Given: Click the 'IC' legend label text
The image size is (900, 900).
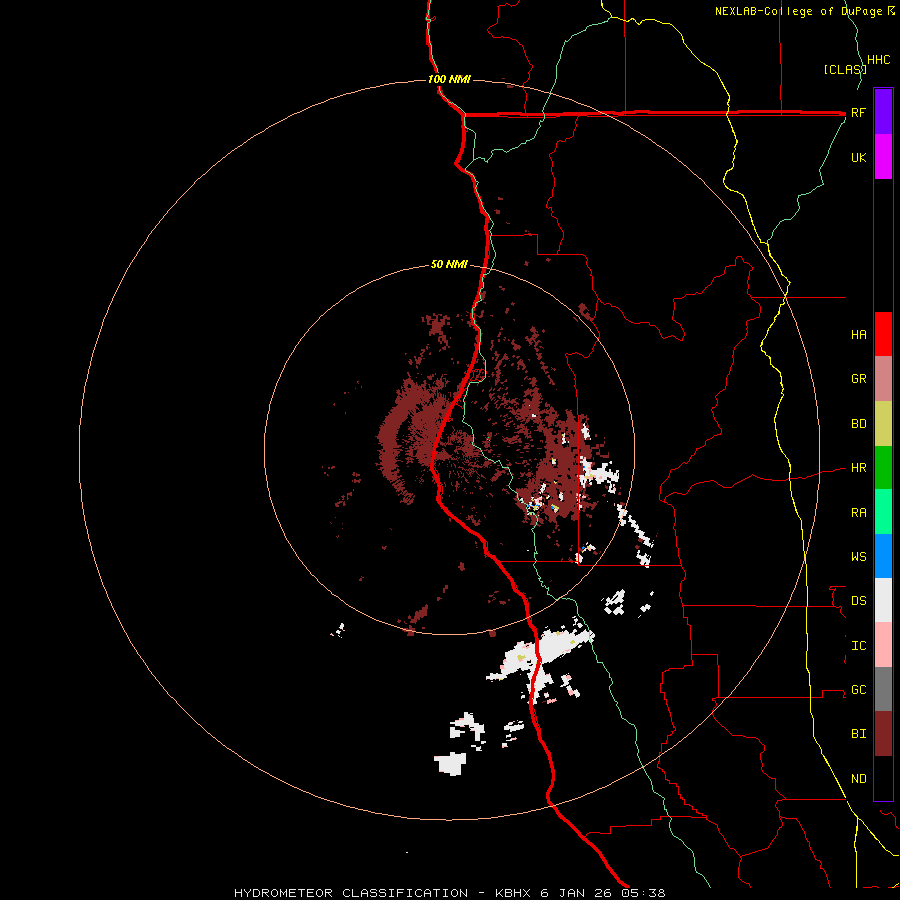Looking at the screenshot, I should 858,646.
